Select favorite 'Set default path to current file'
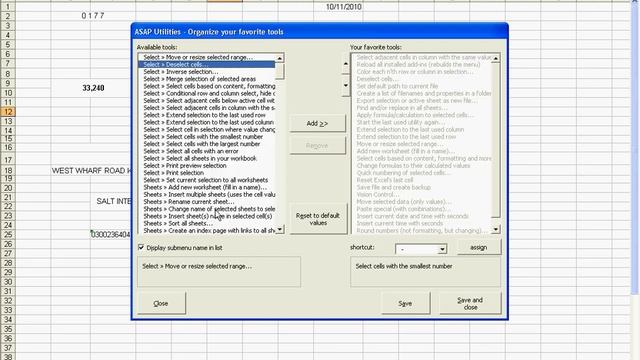640x360 pixels. pos(422,86)
